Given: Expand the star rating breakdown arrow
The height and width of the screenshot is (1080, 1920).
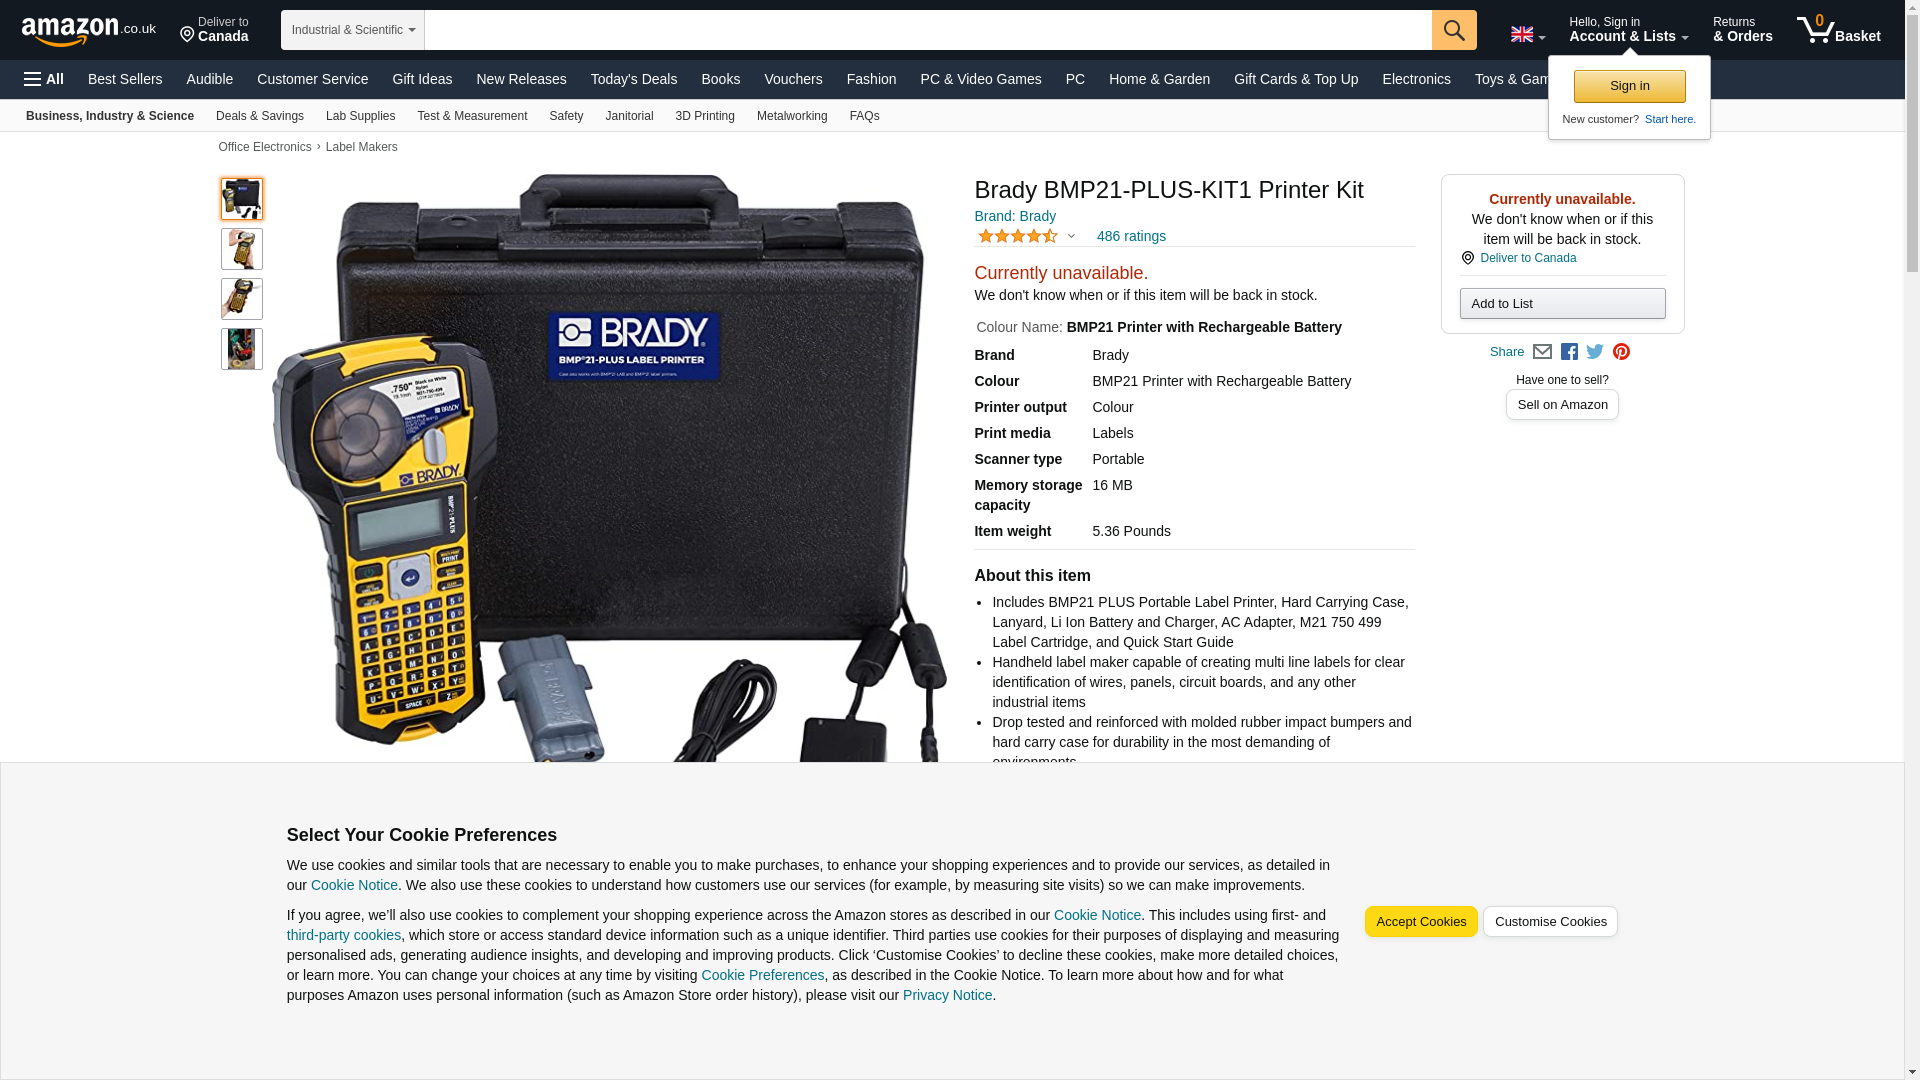Looking at the screenshot, I should coord(1071,237).
